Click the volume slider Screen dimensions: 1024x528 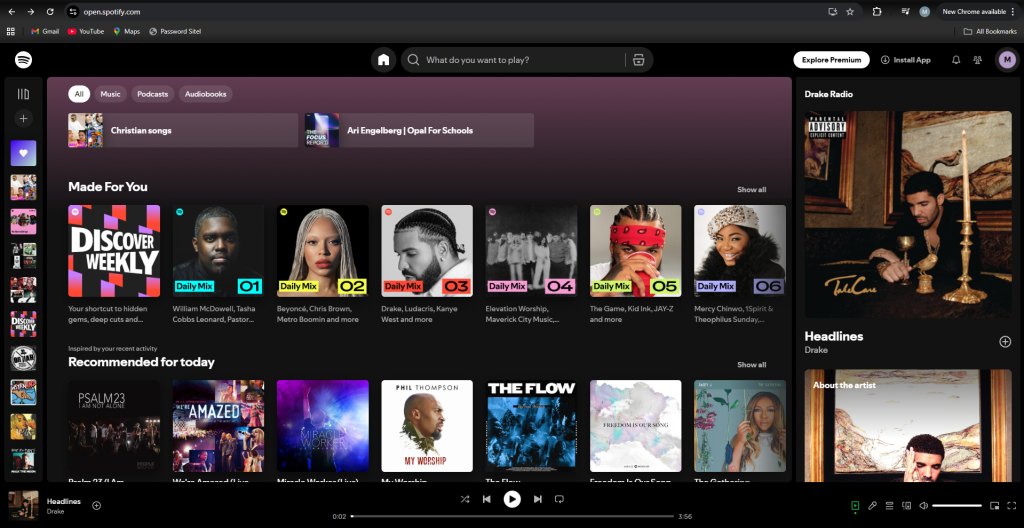coord(957,505)
